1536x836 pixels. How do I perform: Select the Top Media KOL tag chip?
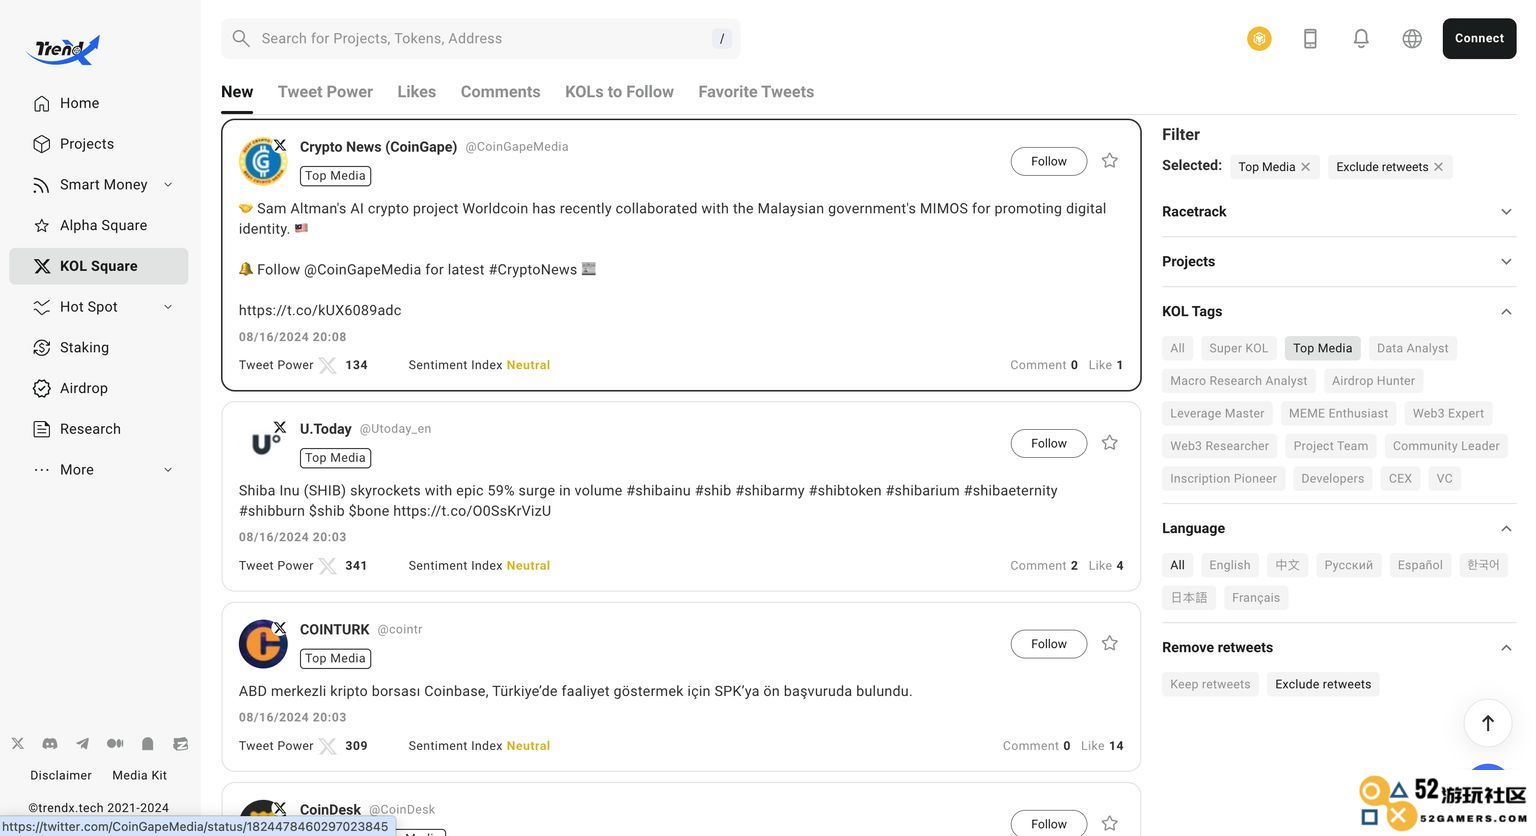click(x=1322, y=348)
